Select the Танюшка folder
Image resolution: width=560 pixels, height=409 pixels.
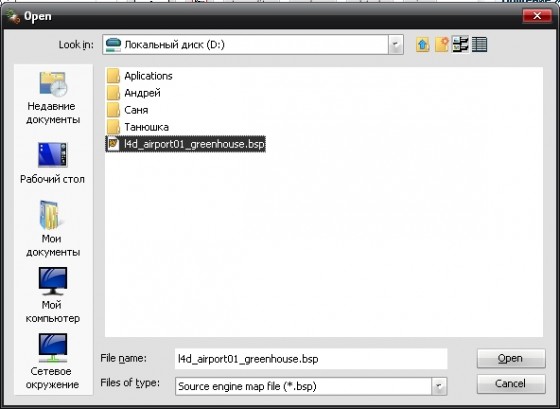pyautogui.click(x=138, y=127)
